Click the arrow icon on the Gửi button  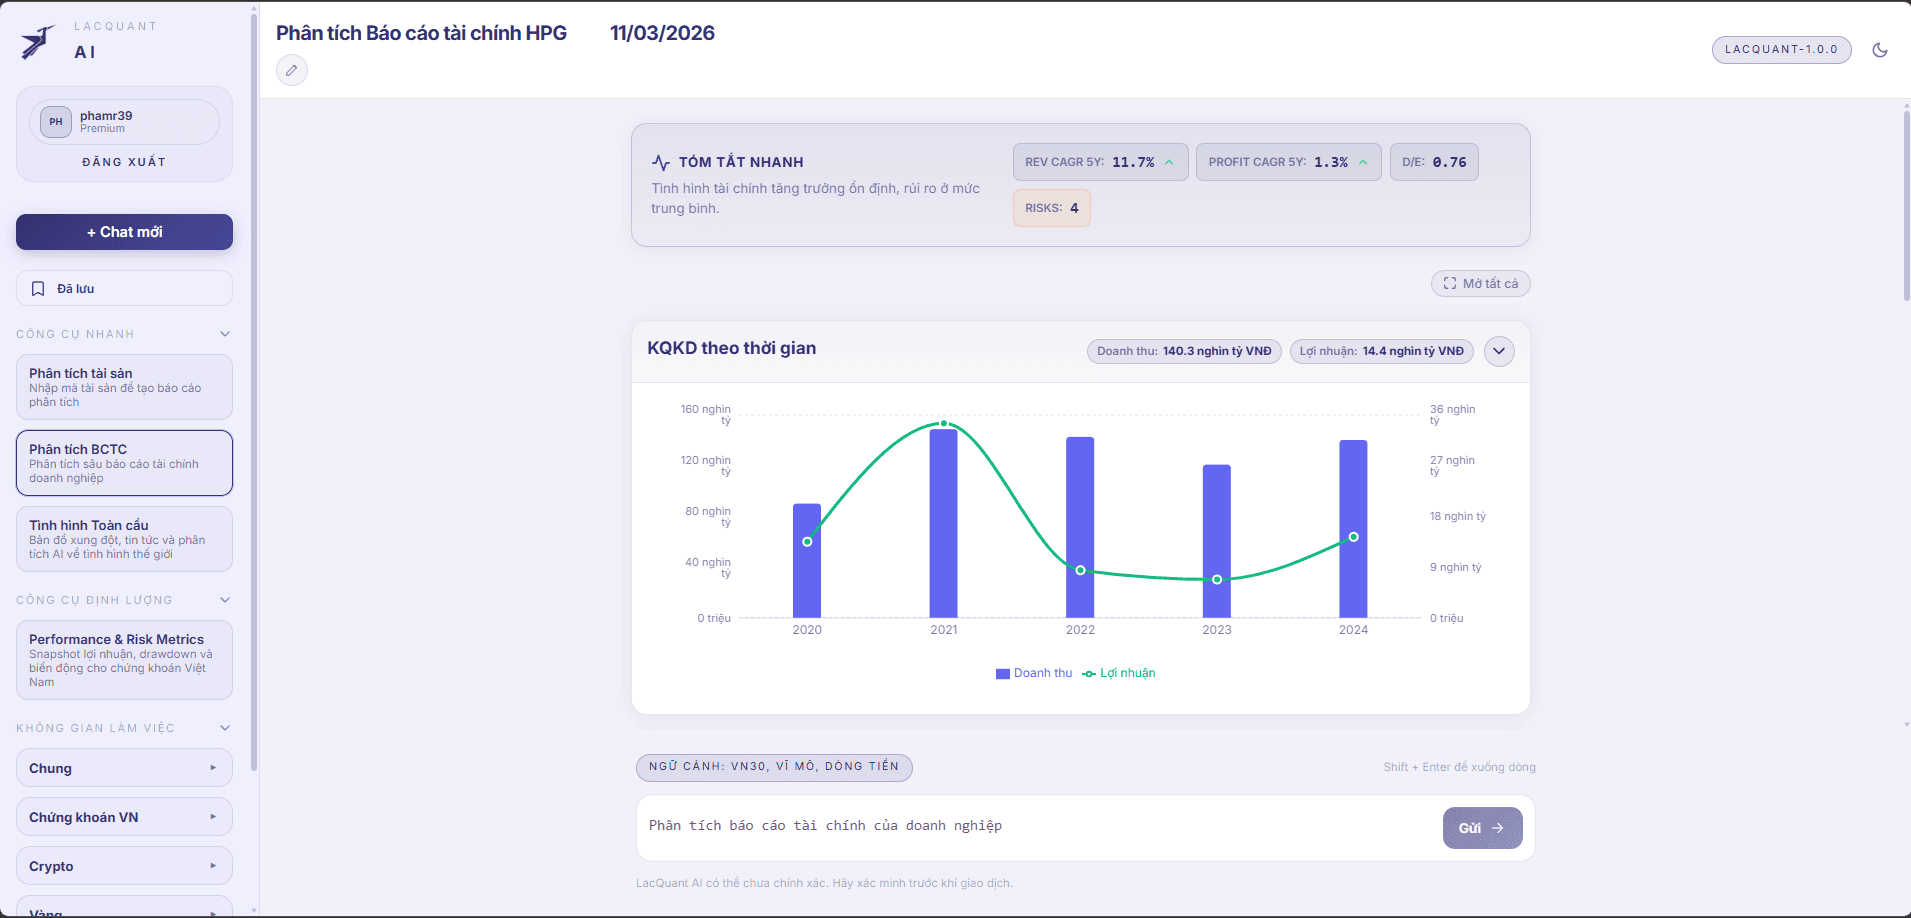click(x=1498, y=828)
